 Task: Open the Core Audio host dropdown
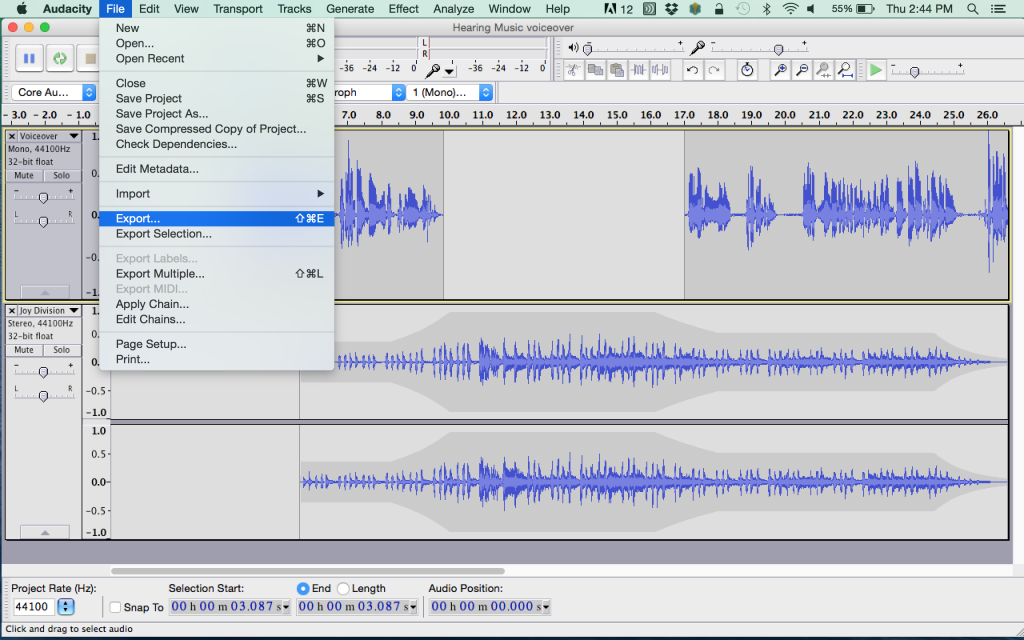pos(54,93)
